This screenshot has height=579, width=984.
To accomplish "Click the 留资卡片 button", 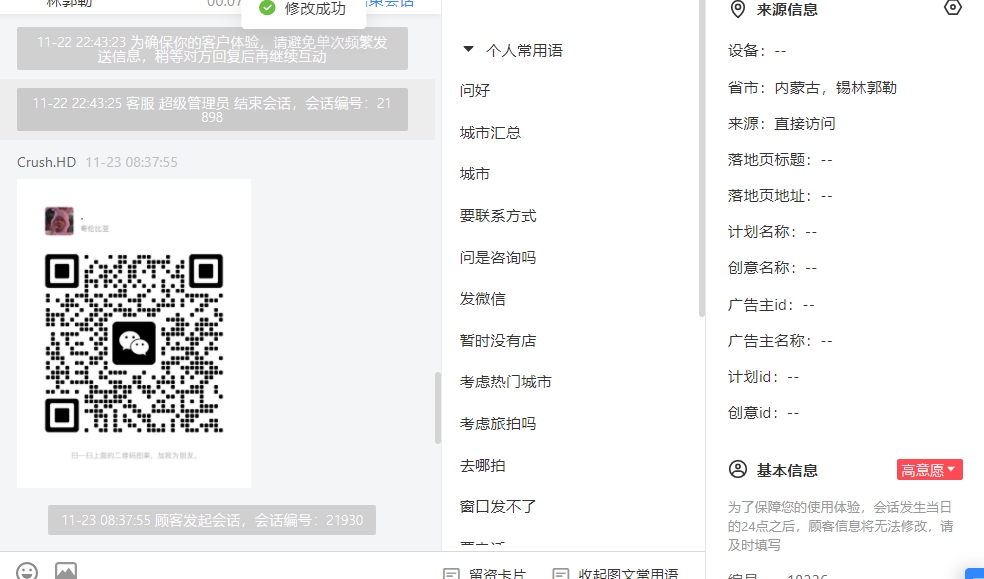I will tap(485, 573).
